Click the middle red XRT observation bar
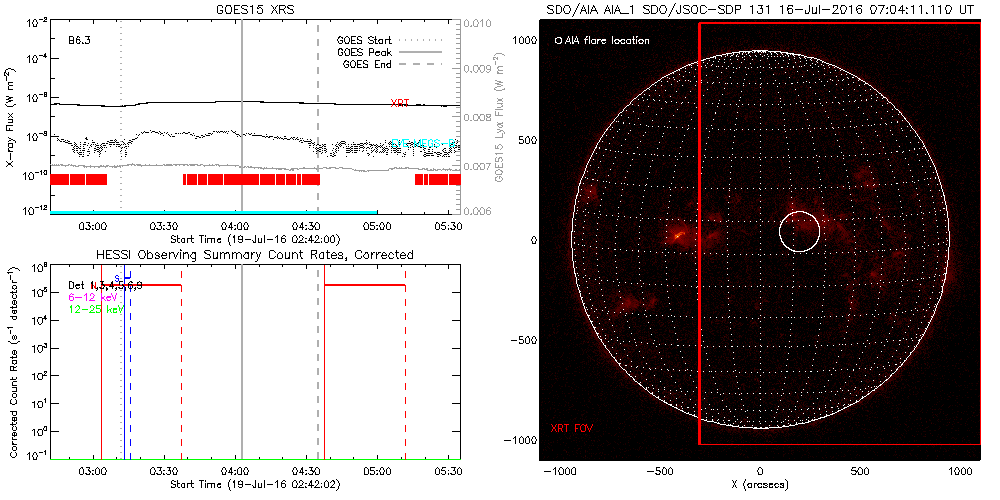The image size is (1000, 500). [x=251, y=179]
